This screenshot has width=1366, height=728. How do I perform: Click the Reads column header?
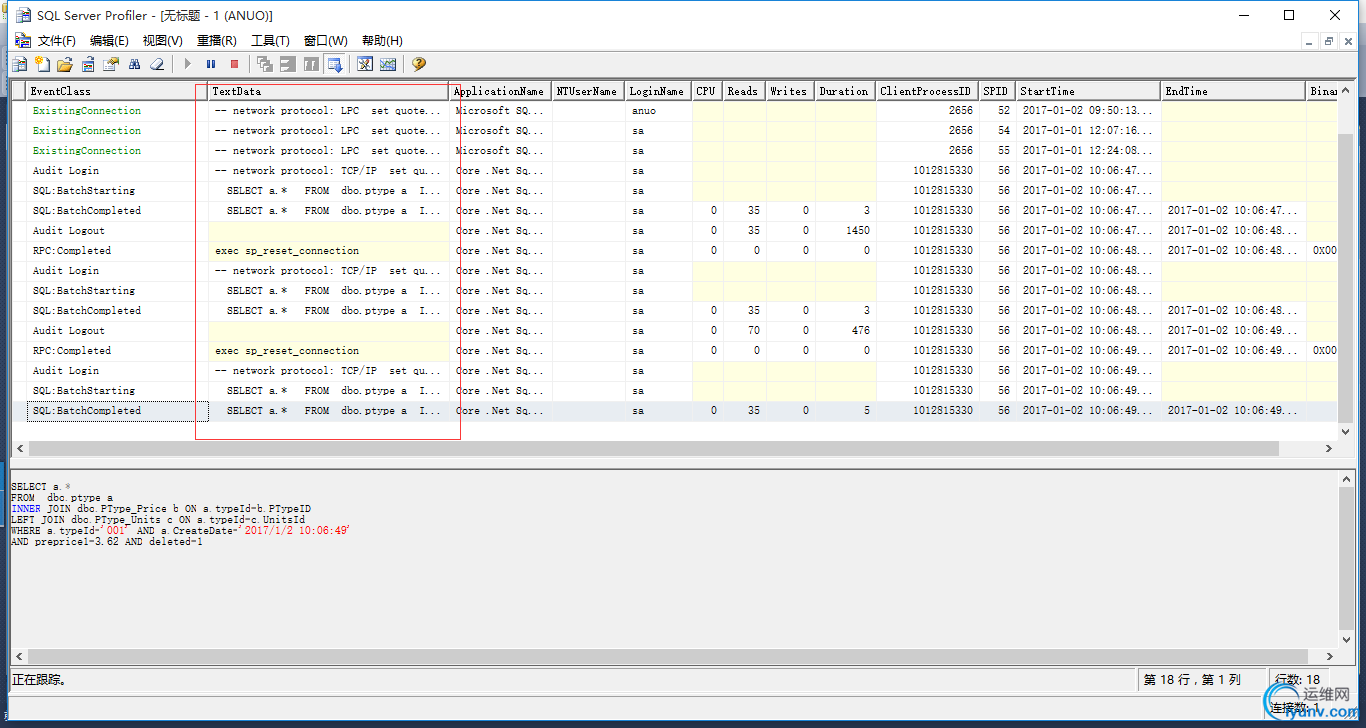[x=745, y=91]
